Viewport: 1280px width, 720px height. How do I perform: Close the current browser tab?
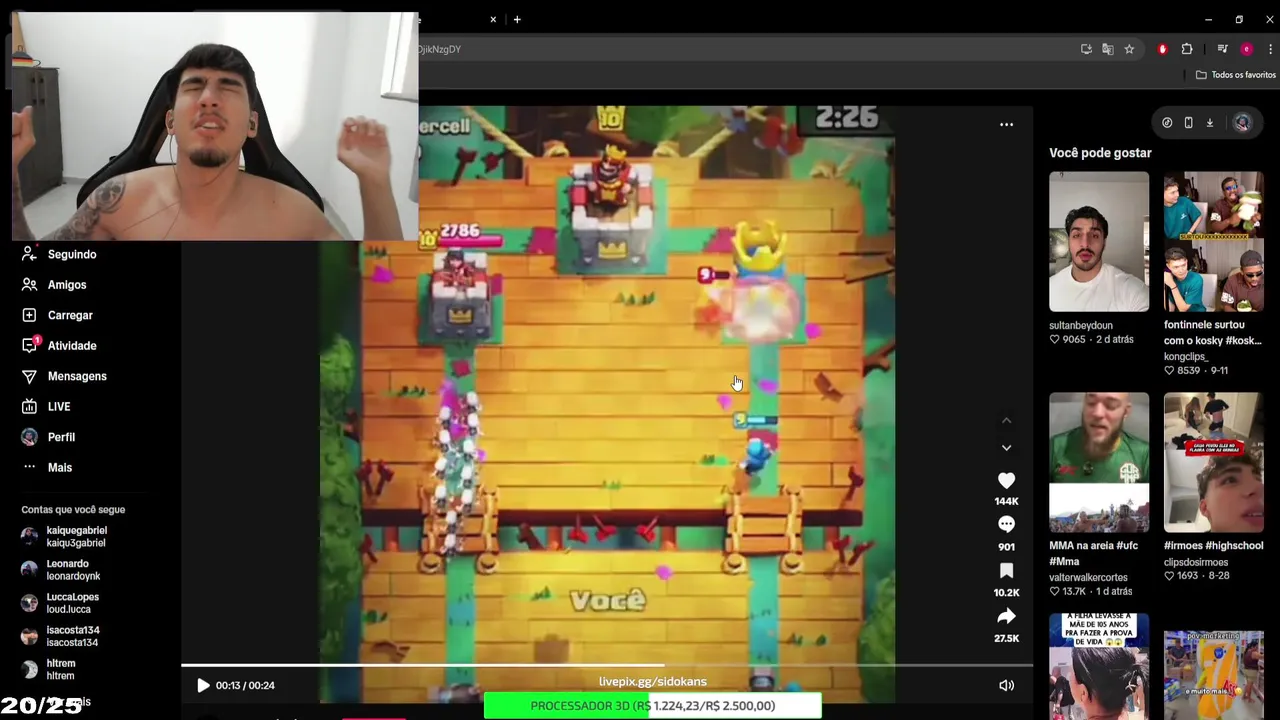[493, 19]
